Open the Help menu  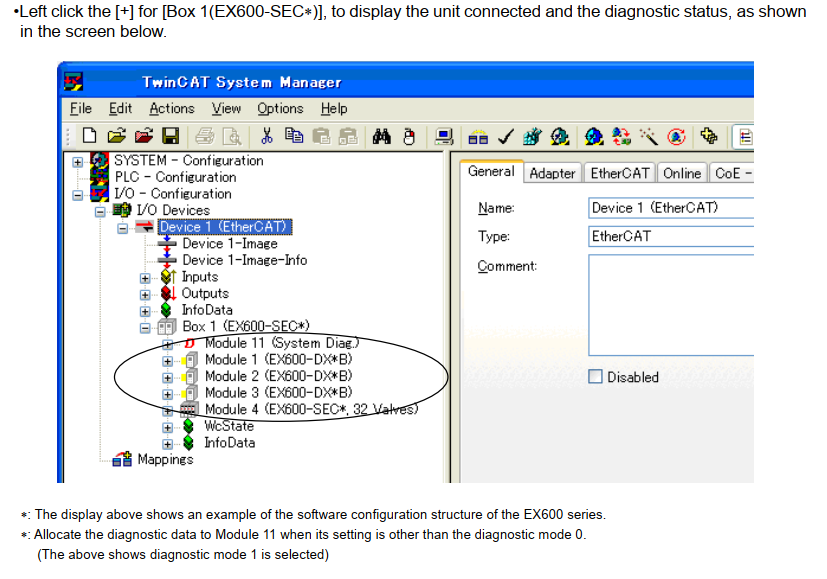click(x=334, y=108)
